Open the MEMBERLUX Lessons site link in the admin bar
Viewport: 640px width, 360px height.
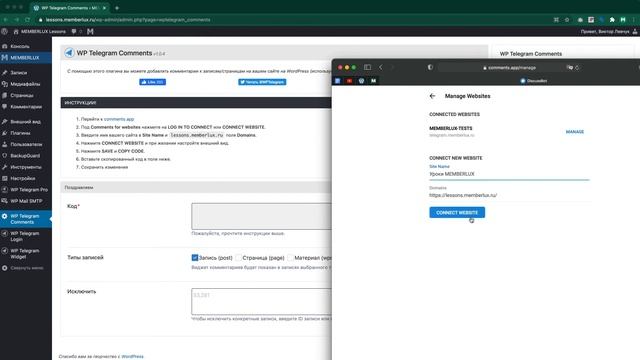pos(39,31)
